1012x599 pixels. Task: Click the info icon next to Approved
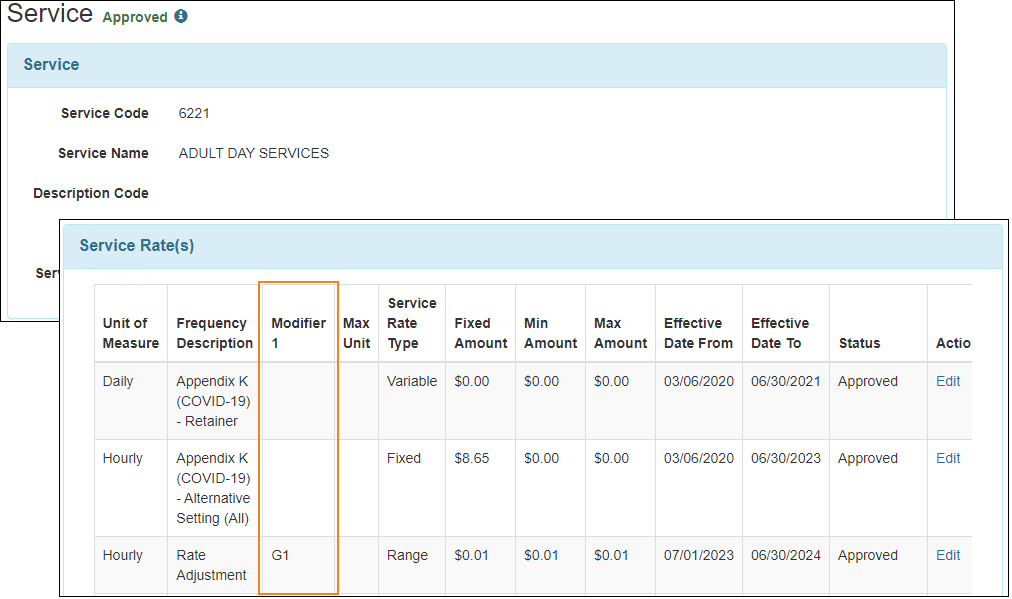click(x=181, y=16)
